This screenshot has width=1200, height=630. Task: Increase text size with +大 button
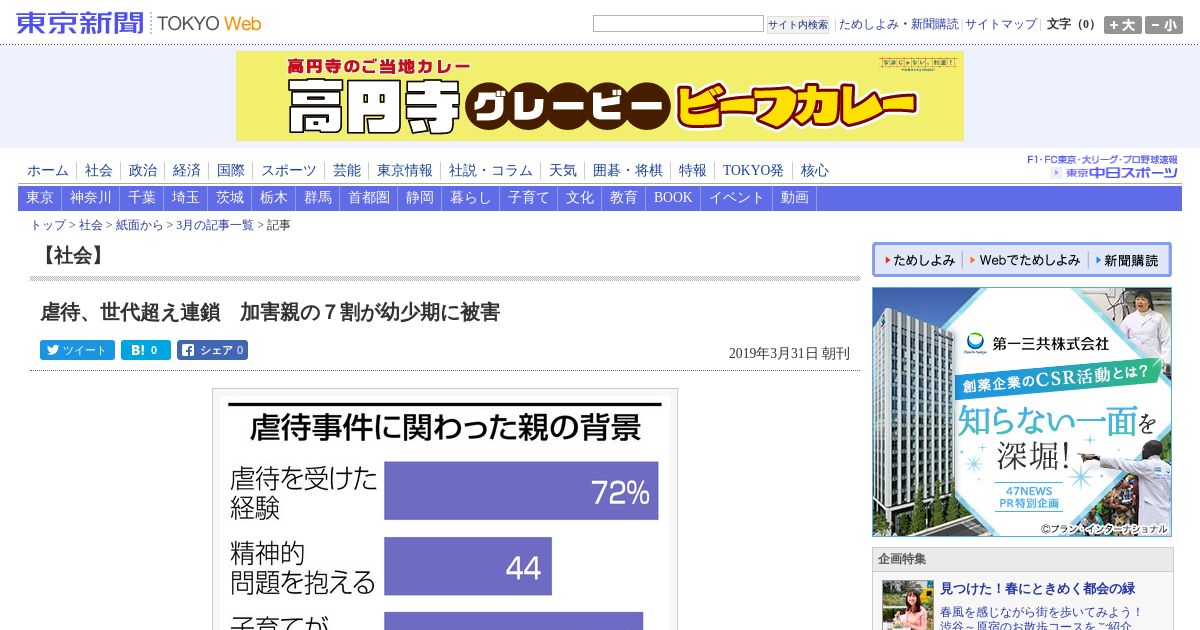[1122, 25]
